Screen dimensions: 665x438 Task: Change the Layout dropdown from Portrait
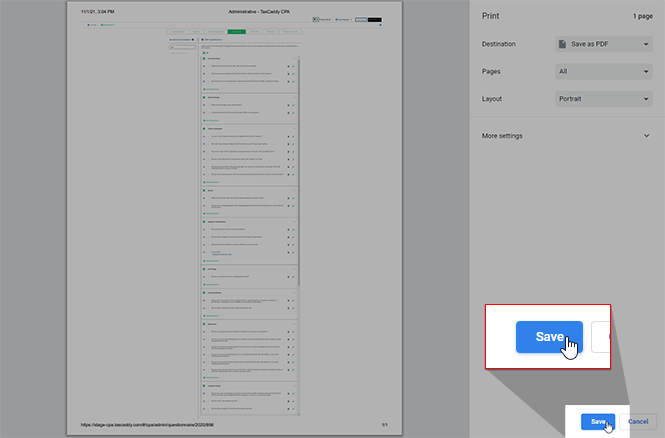(x=604, y=100)
